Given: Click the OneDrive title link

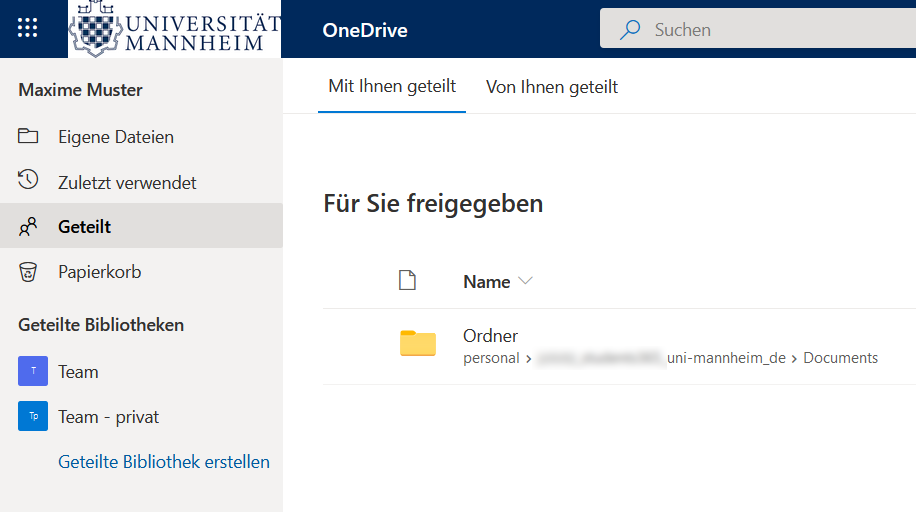Looking at the screenshot, I should click(x=365, y=30).
